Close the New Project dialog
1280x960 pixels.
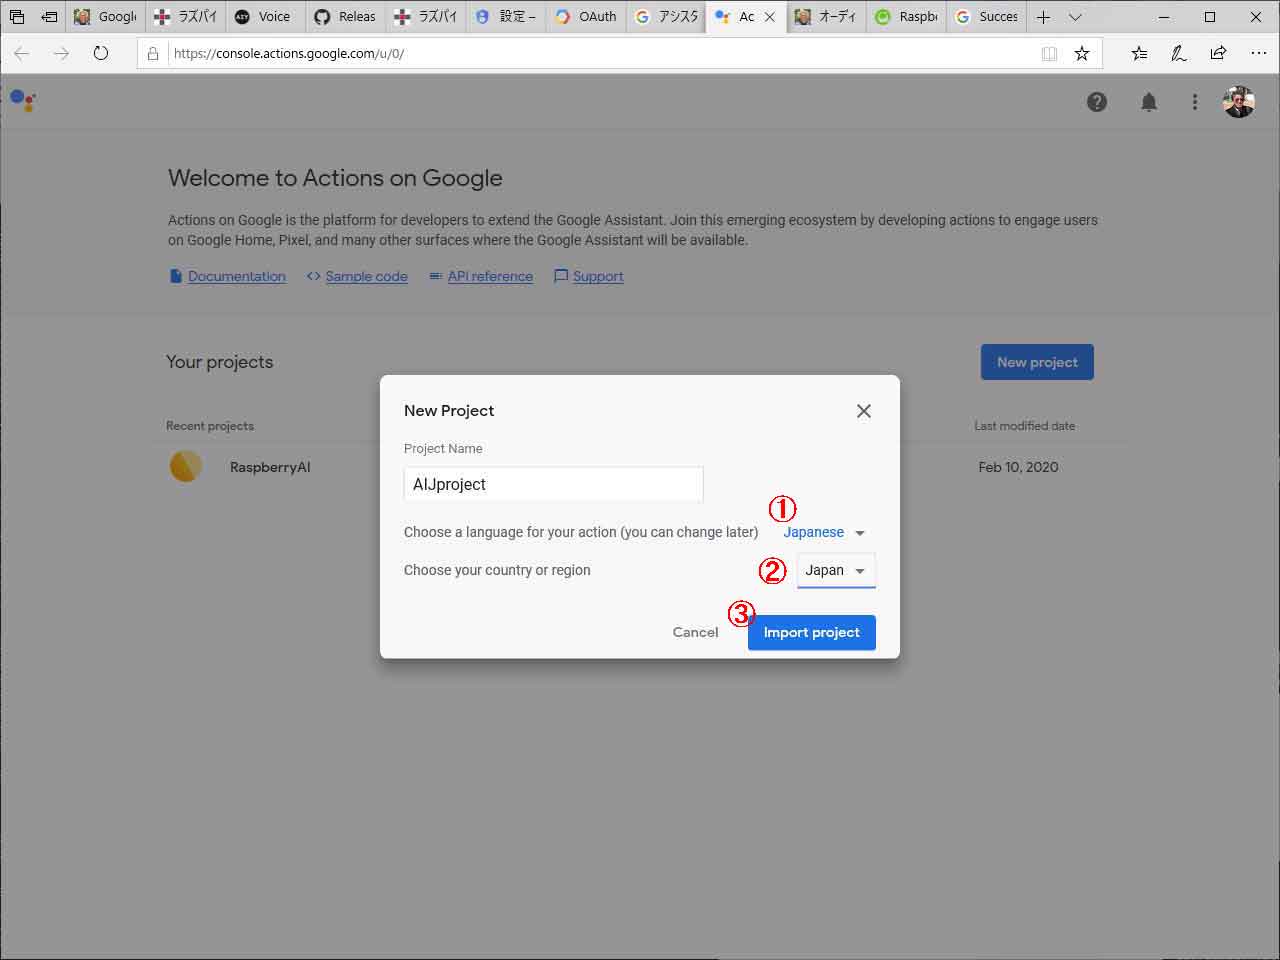[x=864, y=411]
